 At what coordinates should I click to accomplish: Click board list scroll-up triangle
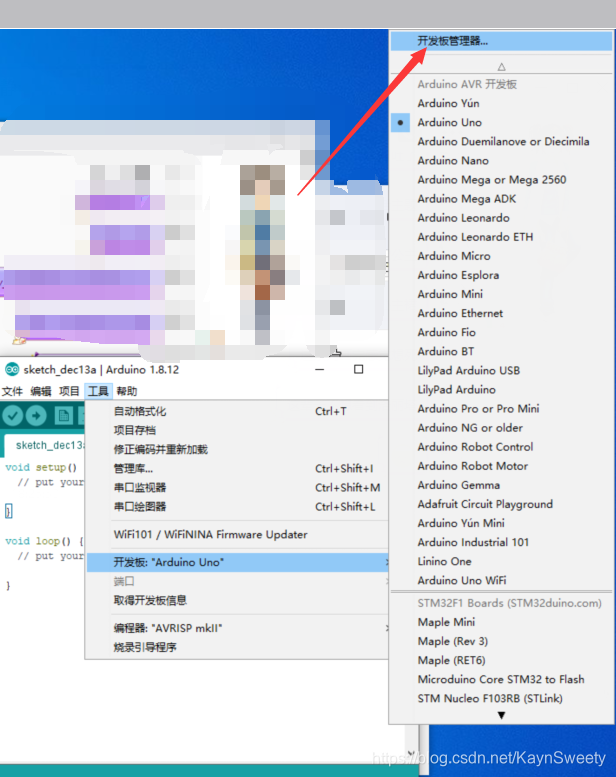501,66
